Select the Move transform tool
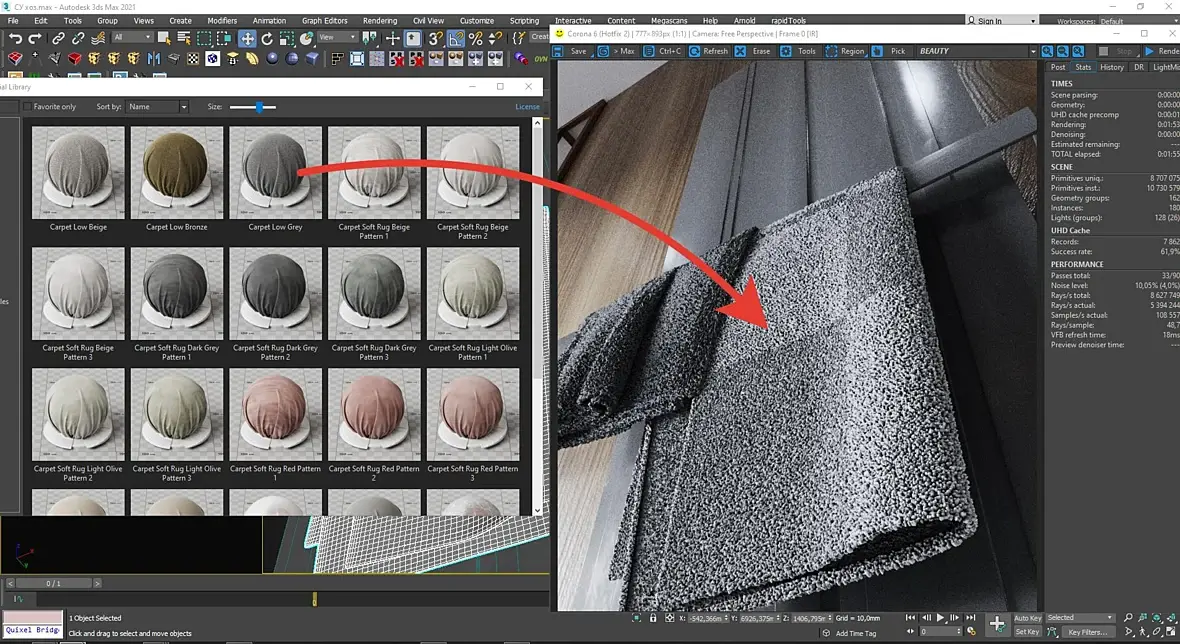The width and height of the screenshot is (1180, 644). pos(247,39)
